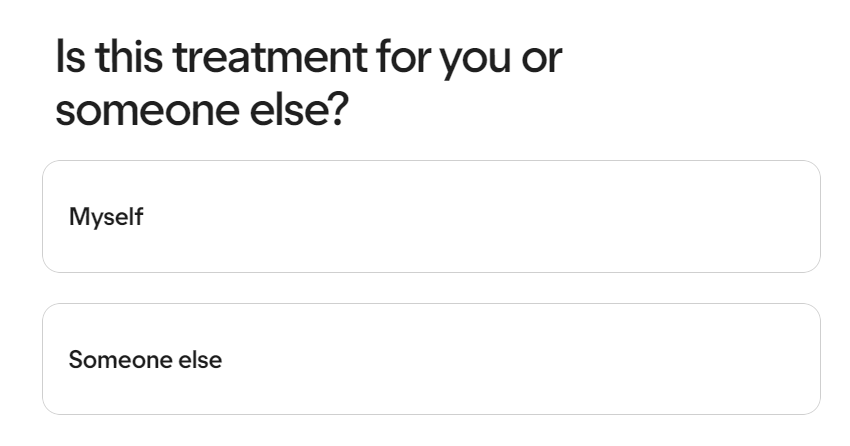Answer that treatment is for Myself

click(432, 216)
